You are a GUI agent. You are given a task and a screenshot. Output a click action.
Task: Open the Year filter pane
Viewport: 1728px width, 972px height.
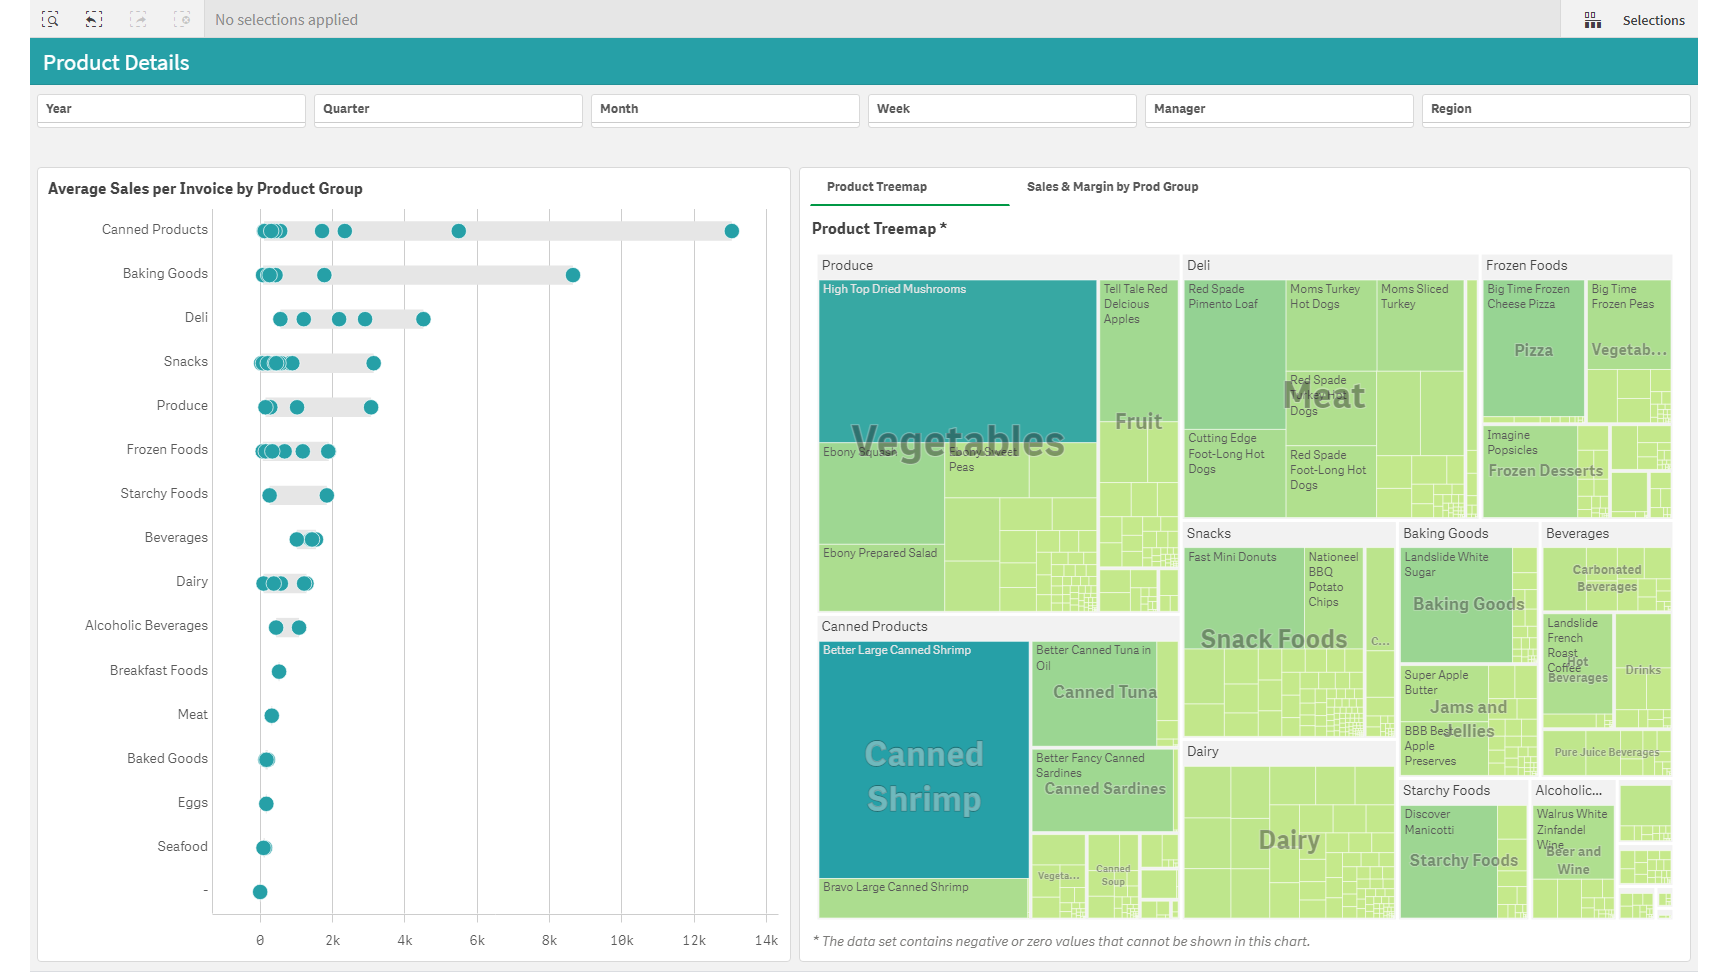coord(171,109)
